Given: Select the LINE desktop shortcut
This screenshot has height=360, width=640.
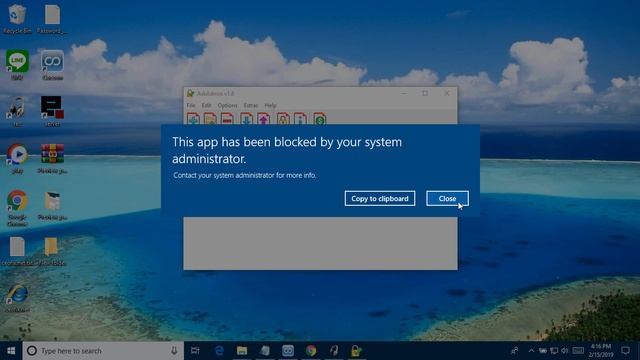Looking at the screenshot, I should coord(17,64).
